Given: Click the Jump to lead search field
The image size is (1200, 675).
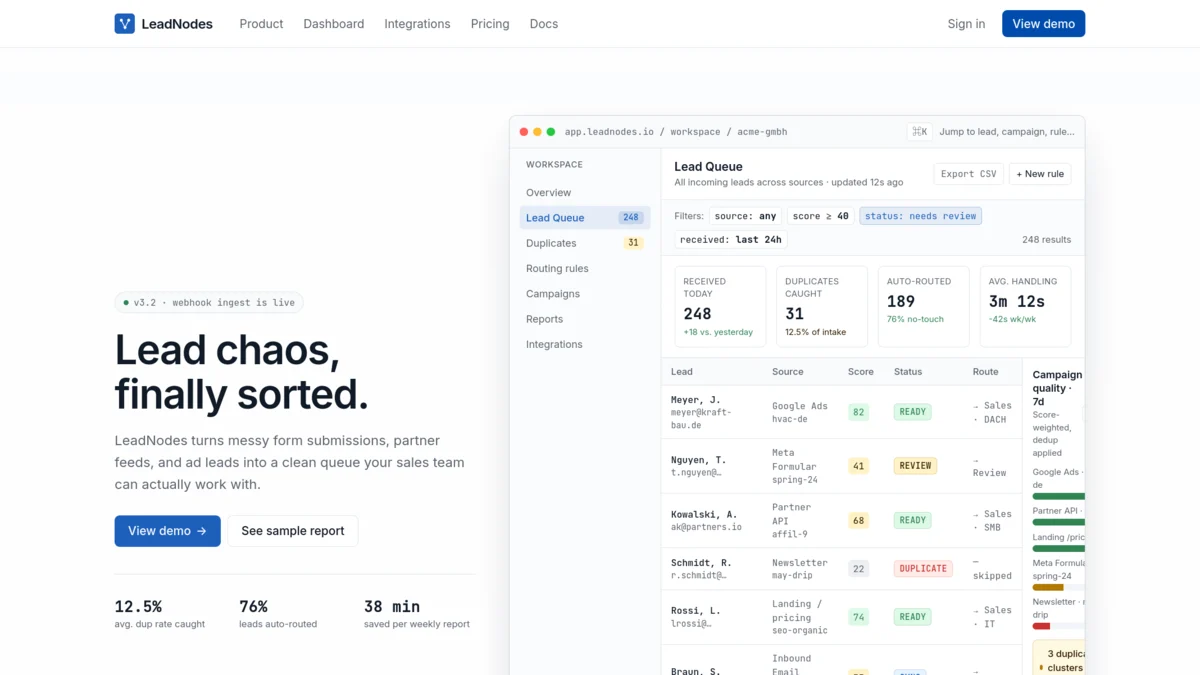Looking at the screenshot, I should coord(1007,132).
